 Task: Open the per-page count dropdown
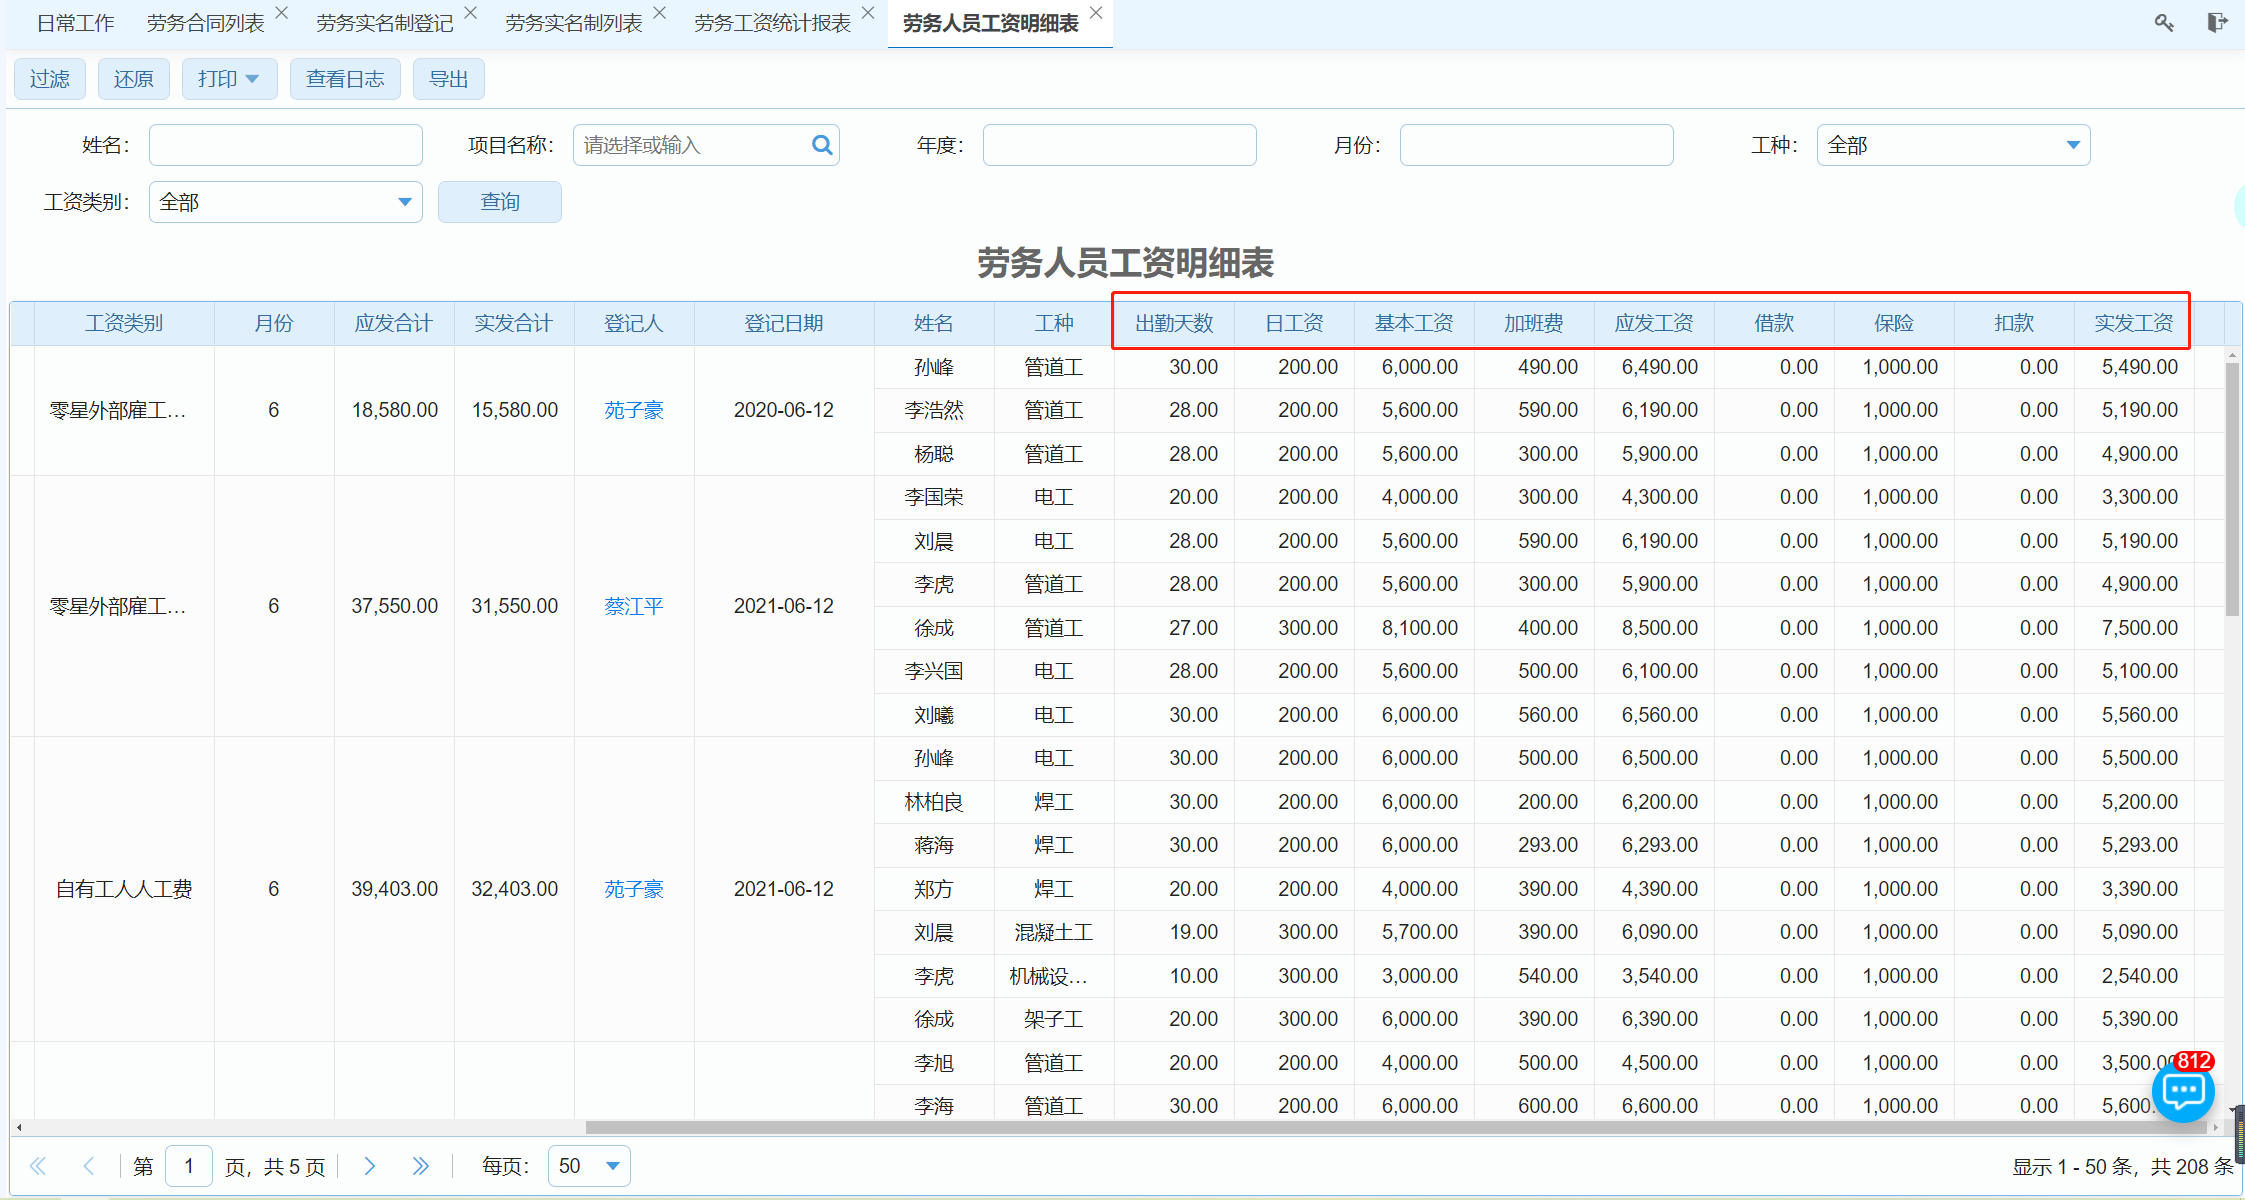(x=612, y=1166)
